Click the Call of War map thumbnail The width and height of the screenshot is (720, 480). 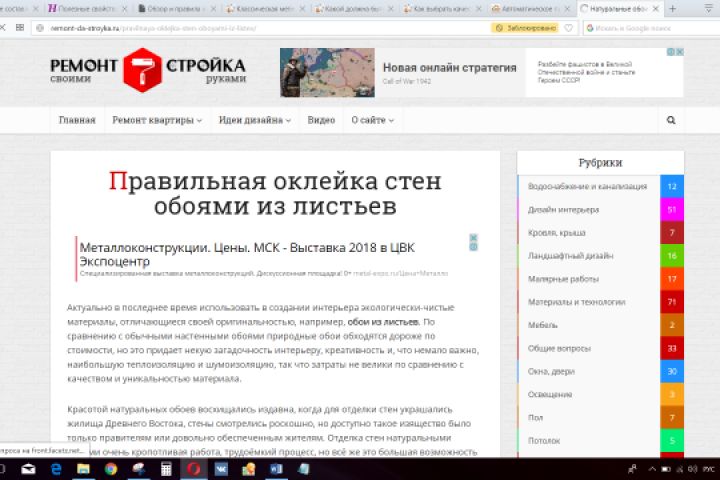coord(327,73)
